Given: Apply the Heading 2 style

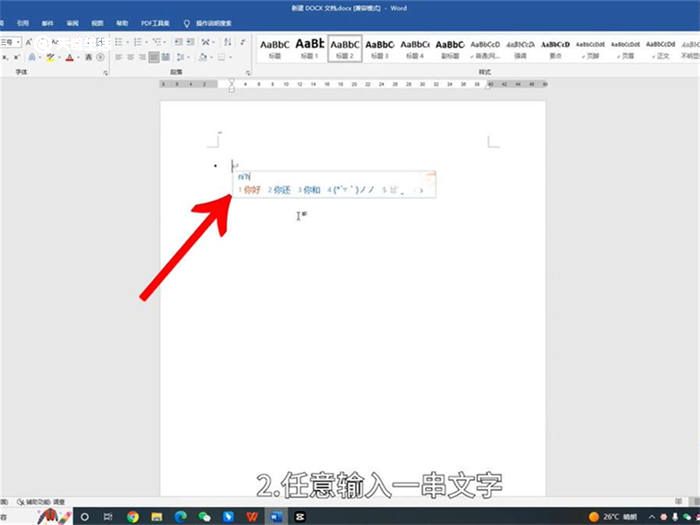Looking at the screenshot, I should click(345, 48).
